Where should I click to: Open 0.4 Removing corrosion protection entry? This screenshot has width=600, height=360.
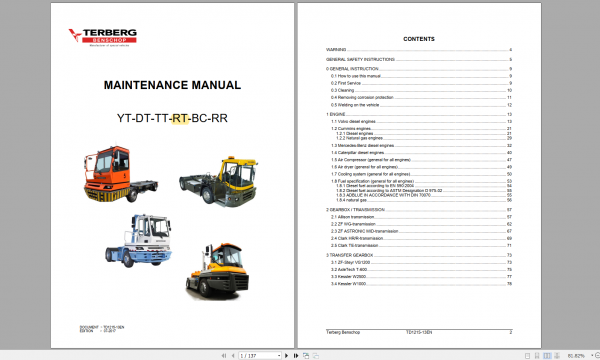(x=421, y=98)
